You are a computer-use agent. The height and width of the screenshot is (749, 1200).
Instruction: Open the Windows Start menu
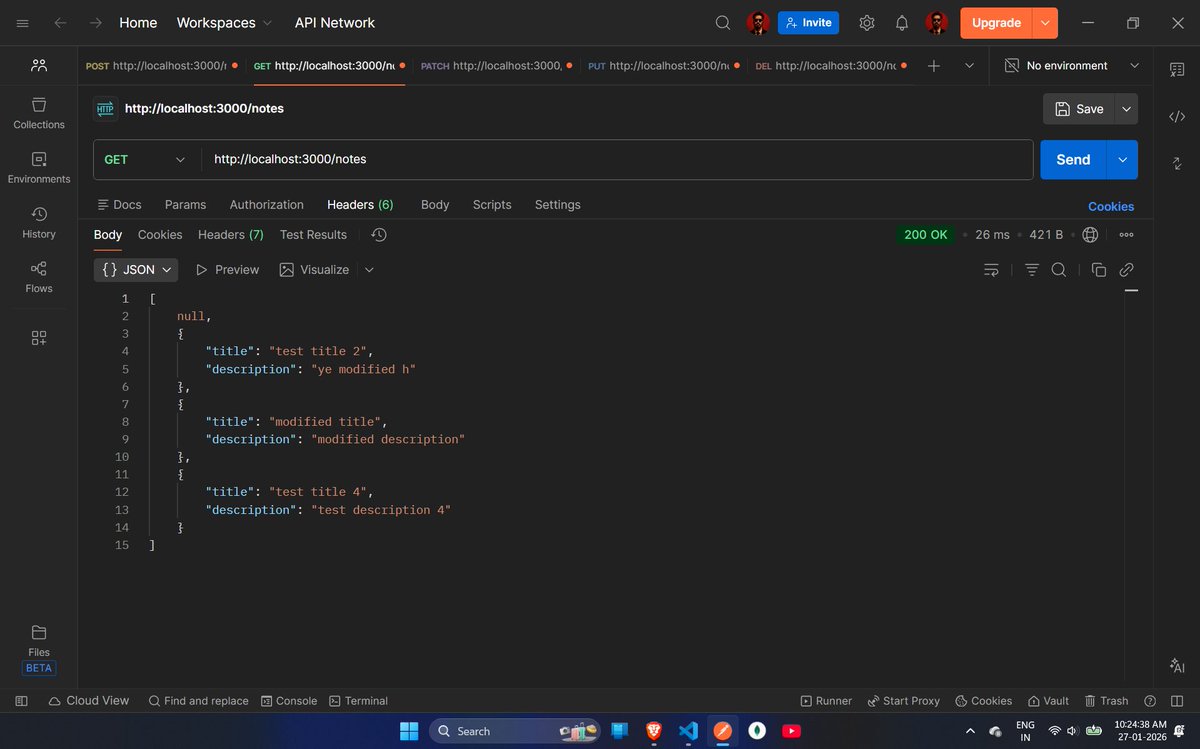pyautogui.click(x=410, y=731)
